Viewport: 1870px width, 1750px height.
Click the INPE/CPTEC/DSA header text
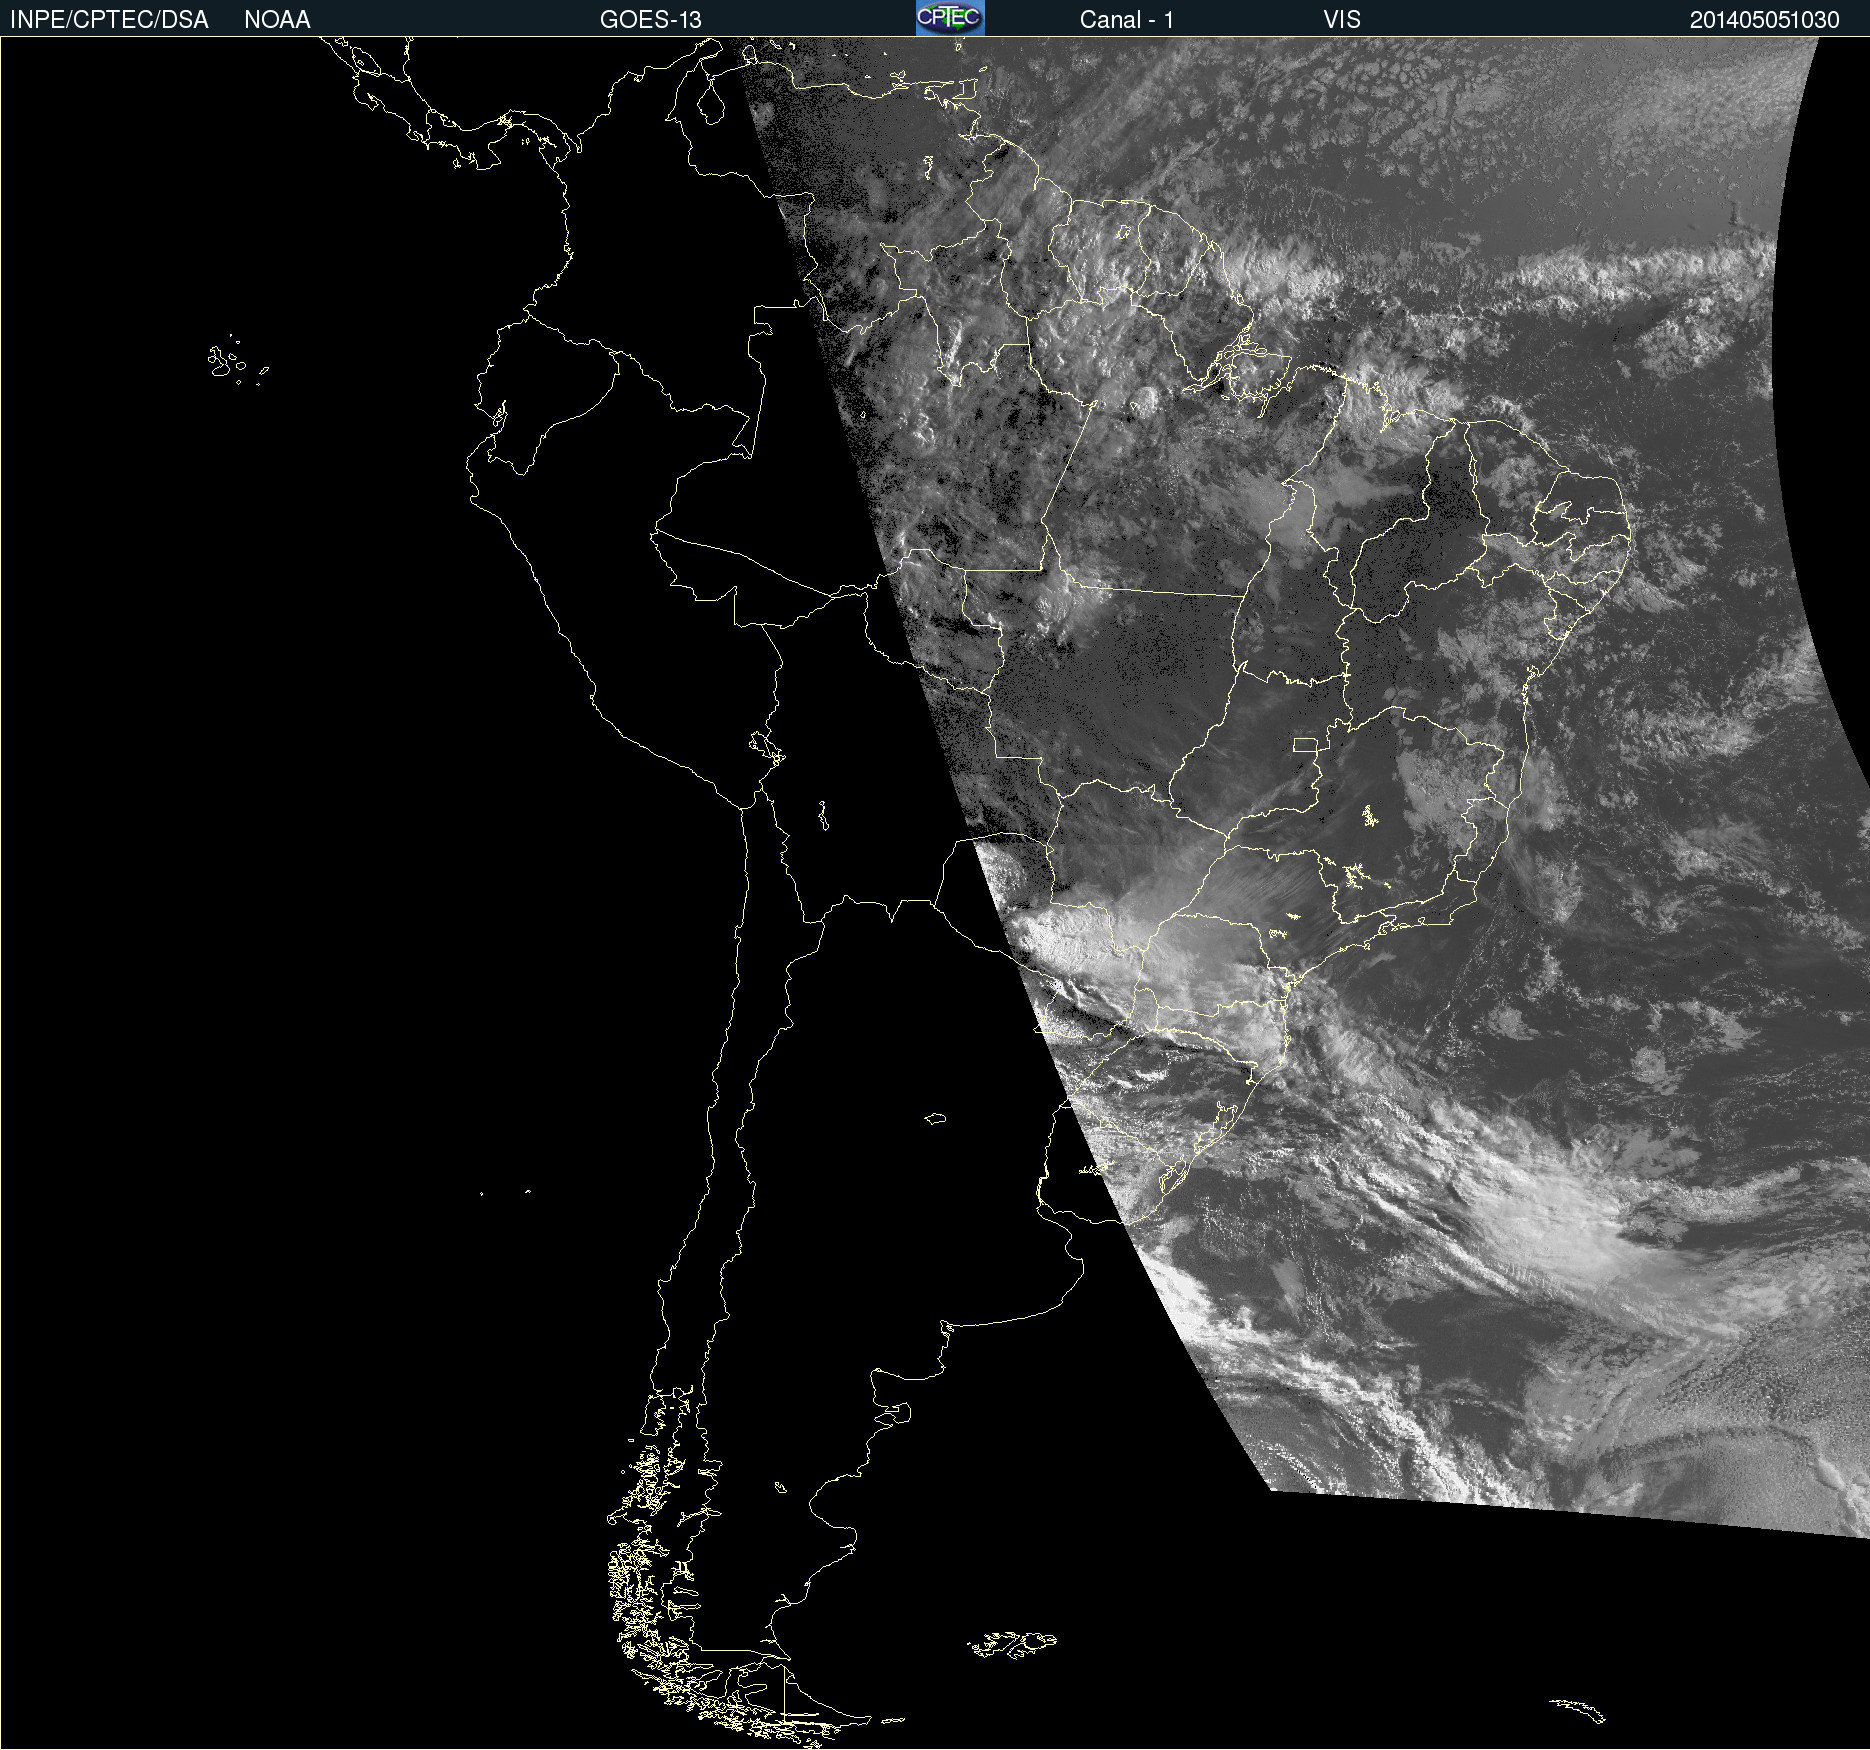(109, 20)
